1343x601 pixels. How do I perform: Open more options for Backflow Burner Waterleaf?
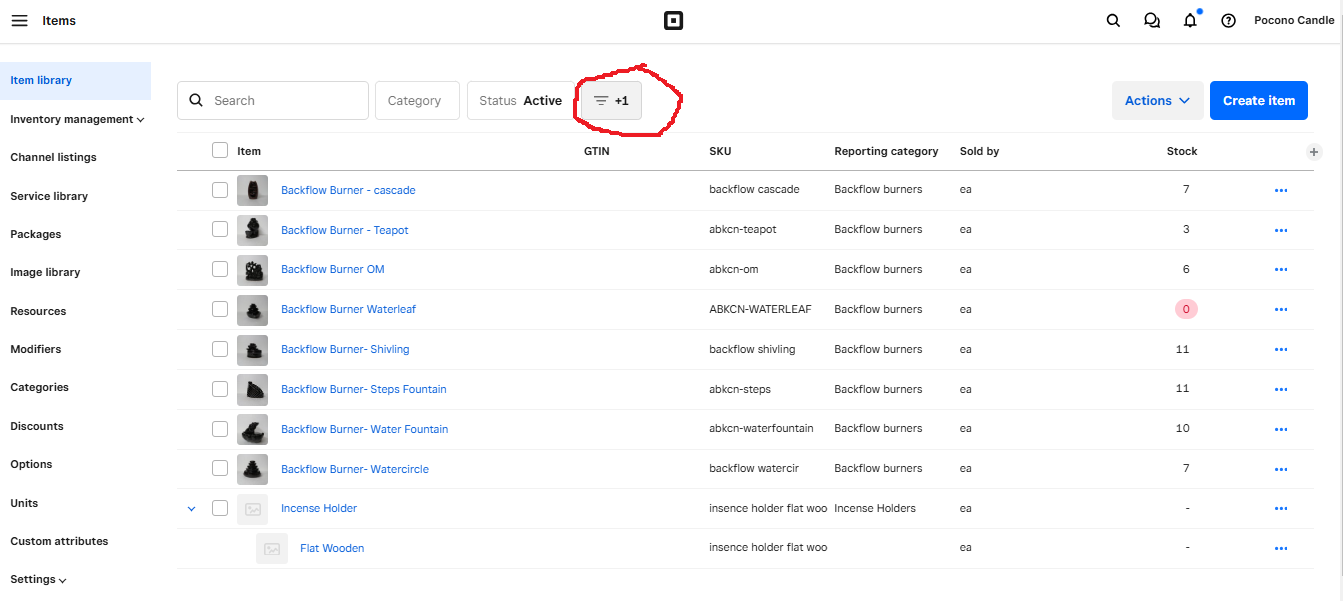(x=1281, y=310)
